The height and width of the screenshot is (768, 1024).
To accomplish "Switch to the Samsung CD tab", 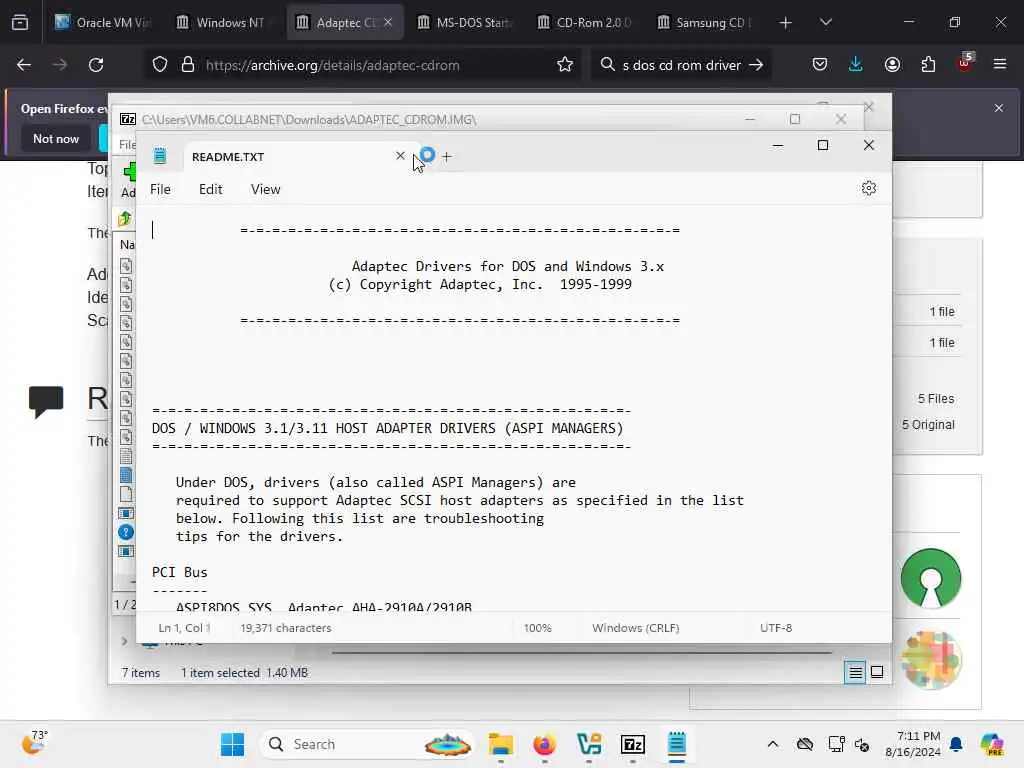I will 705,22.
